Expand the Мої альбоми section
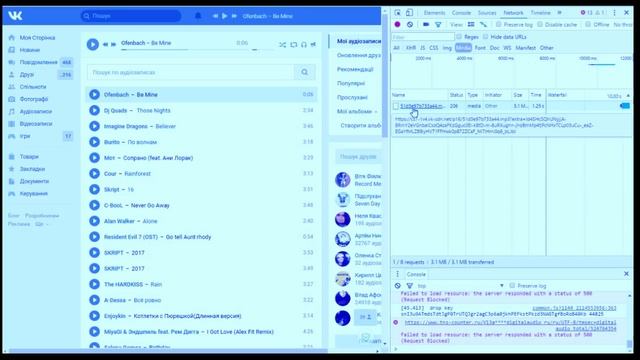 tap(356, 111)
